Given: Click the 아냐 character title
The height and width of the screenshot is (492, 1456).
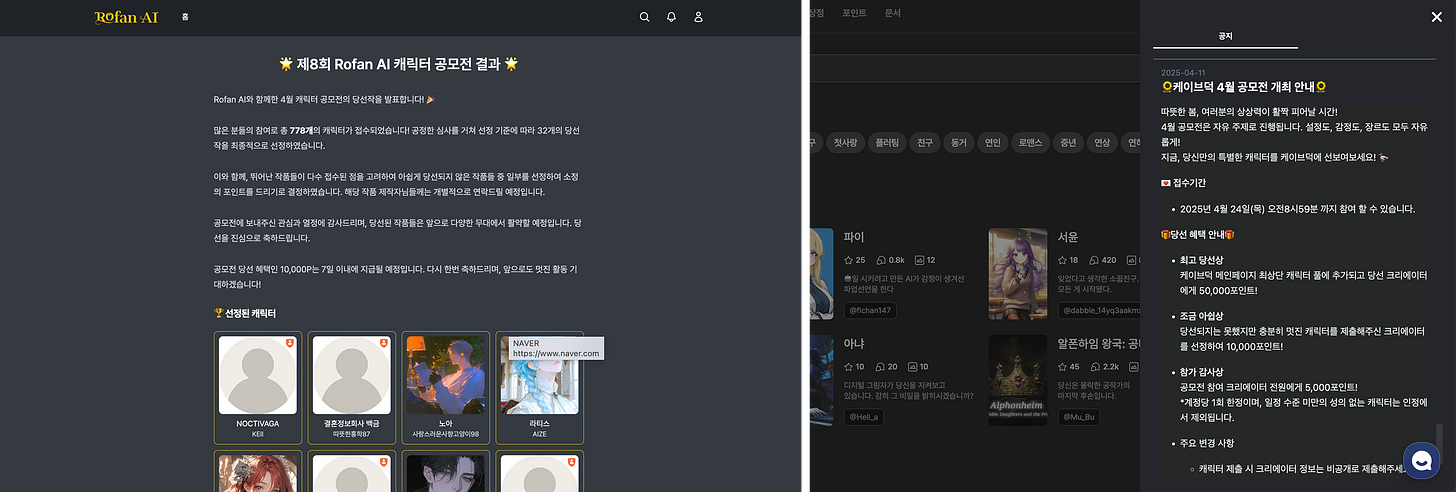Looking at the screenshot, I should [854, 343].
